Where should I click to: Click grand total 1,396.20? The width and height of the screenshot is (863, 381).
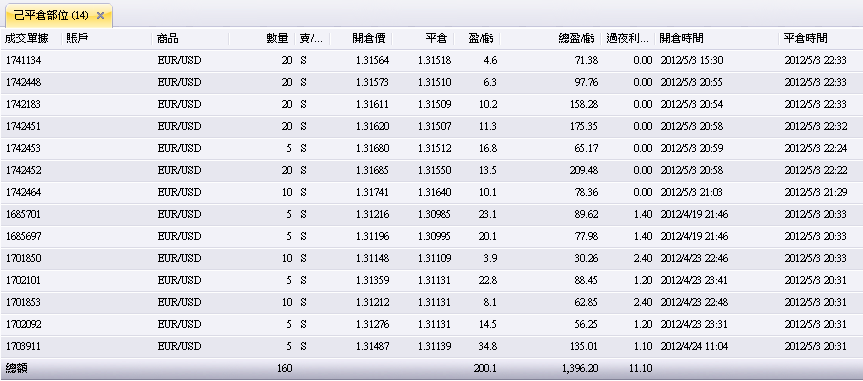pos(580,369)
